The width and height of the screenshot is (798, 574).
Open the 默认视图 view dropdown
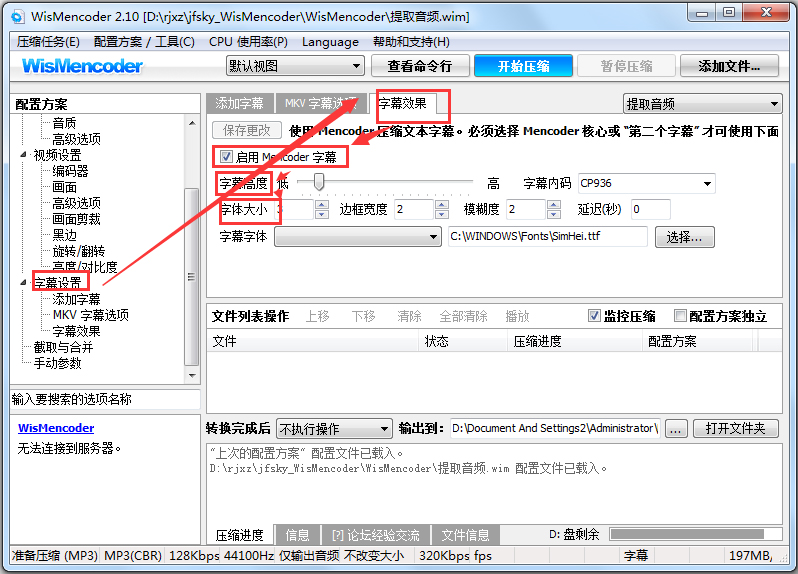(295, 66)
